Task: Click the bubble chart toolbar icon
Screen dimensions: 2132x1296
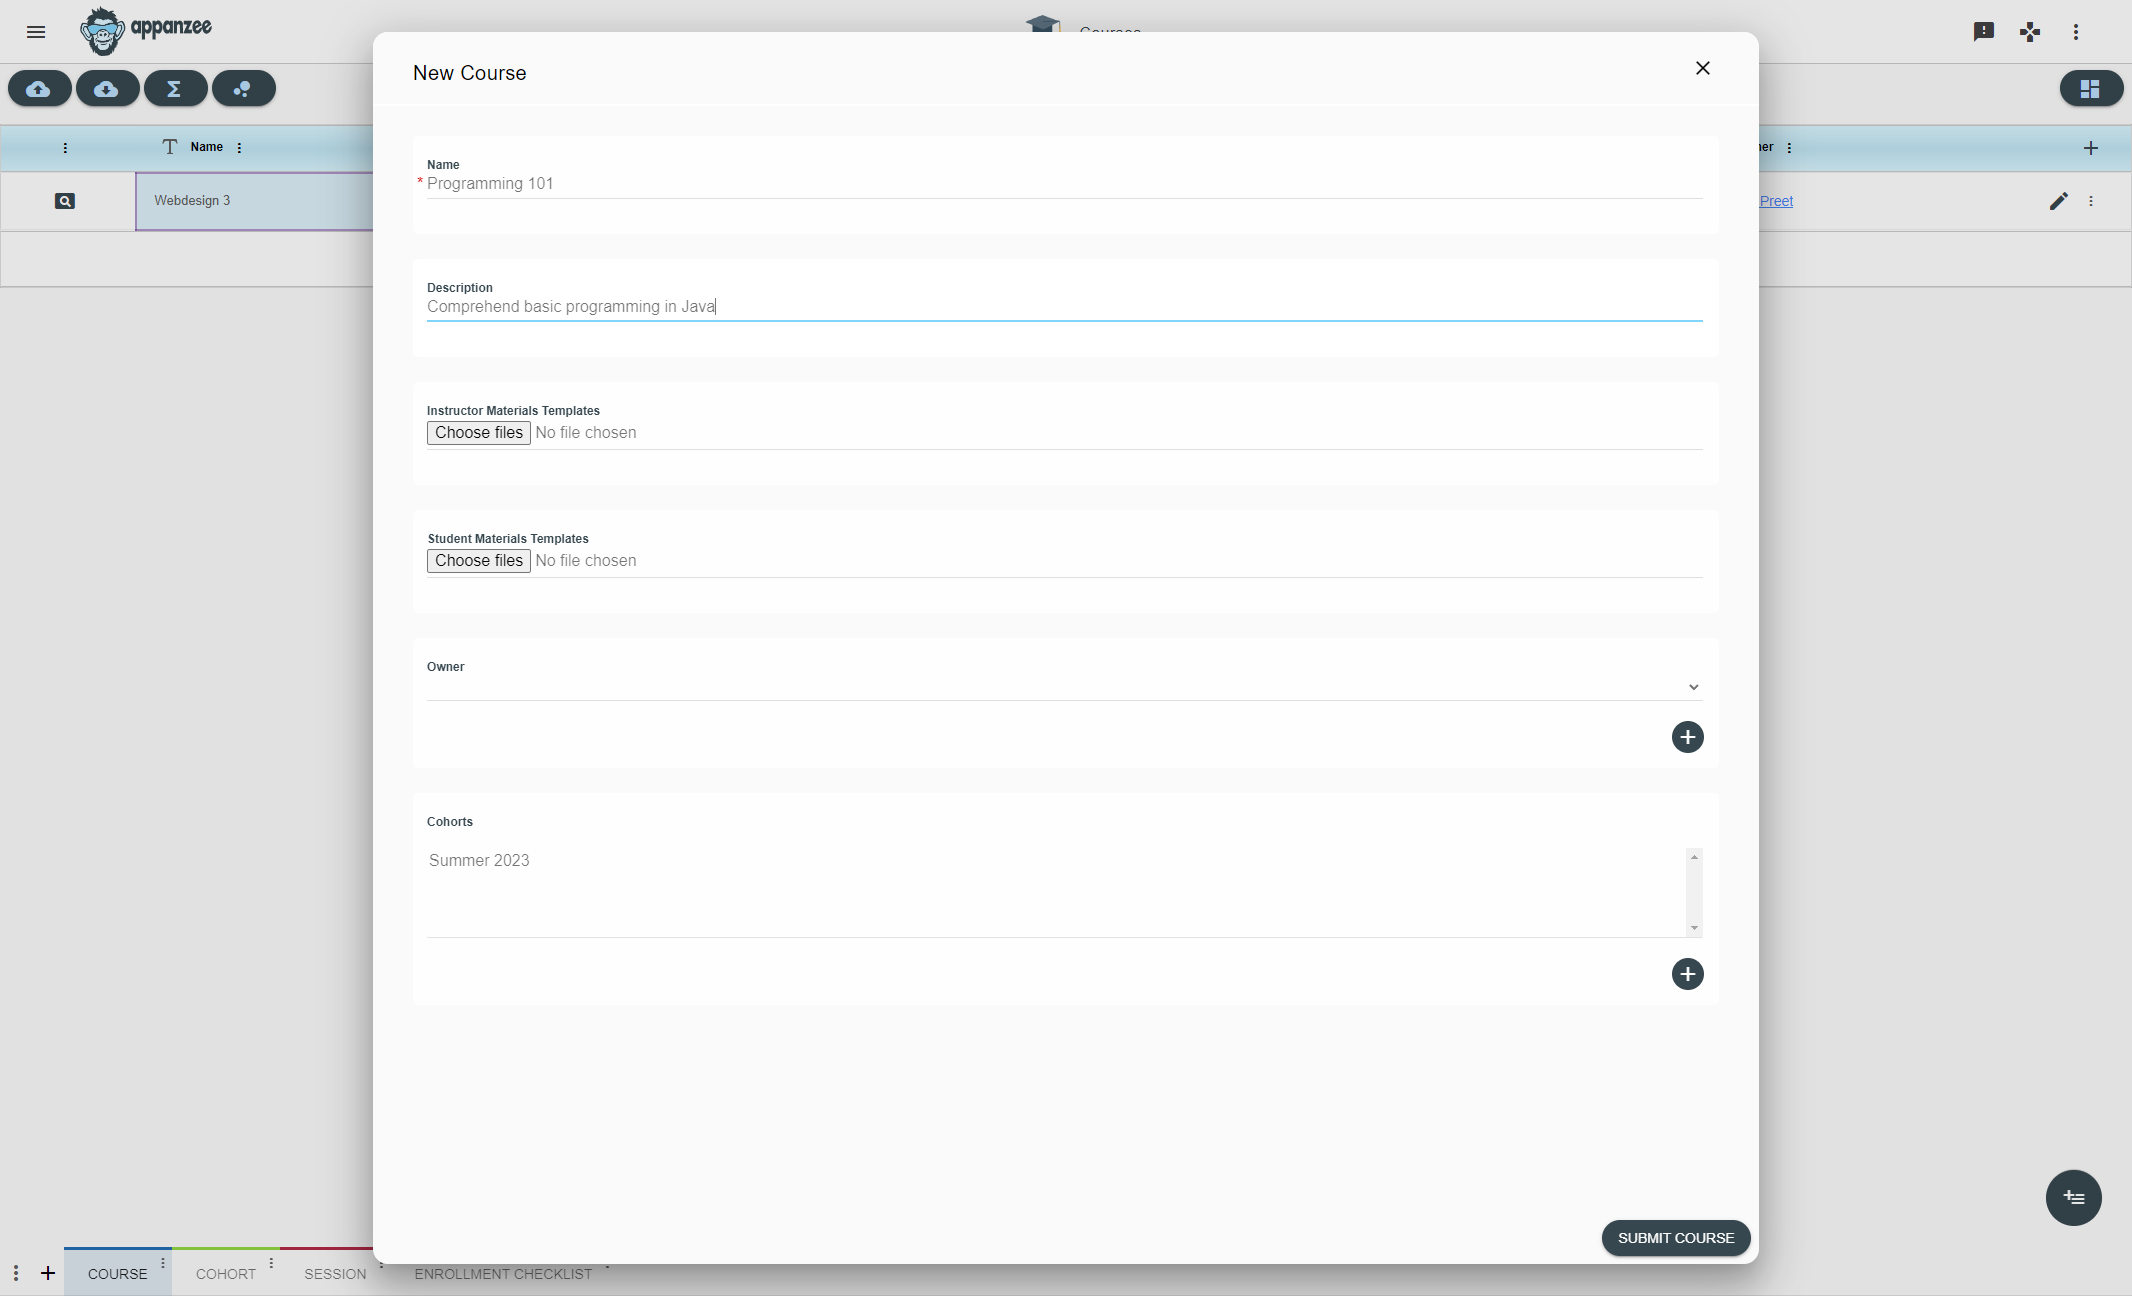Action: pyautogui.click(x=243, y=89)
